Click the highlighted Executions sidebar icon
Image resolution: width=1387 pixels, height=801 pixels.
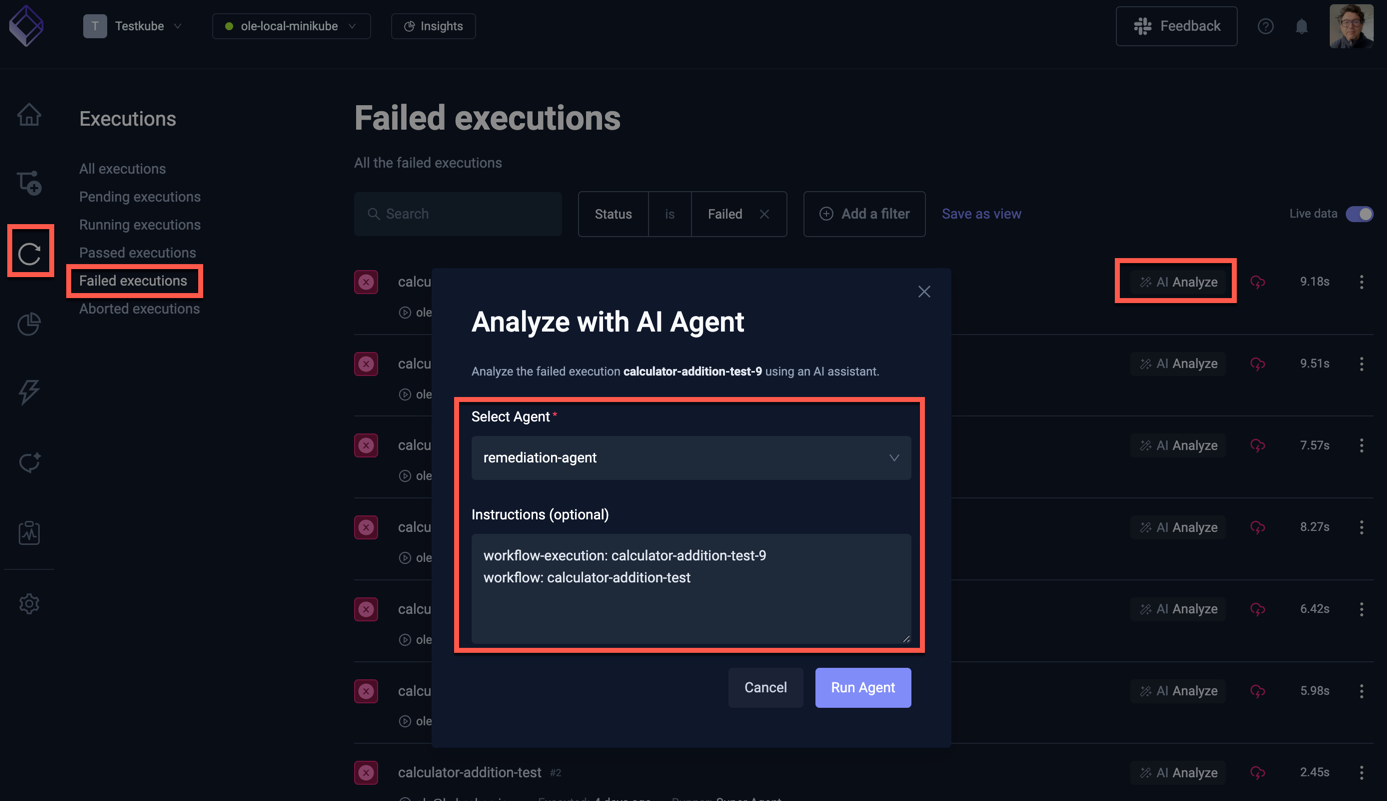(x=29, y=251)
